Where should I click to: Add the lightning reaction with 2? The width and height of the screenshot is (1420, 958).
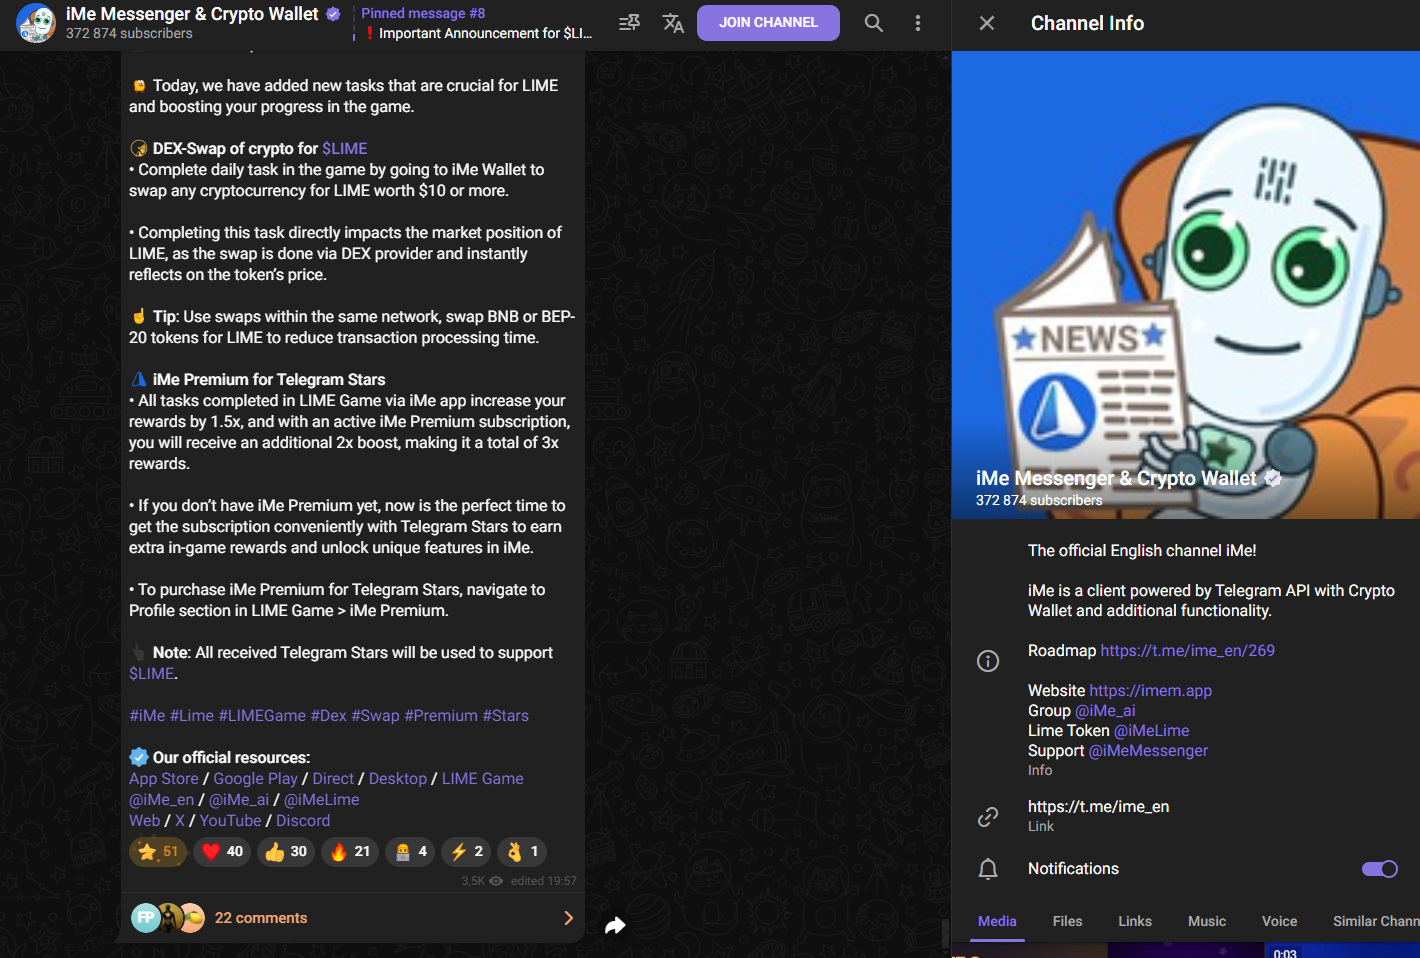pos(467,852)
